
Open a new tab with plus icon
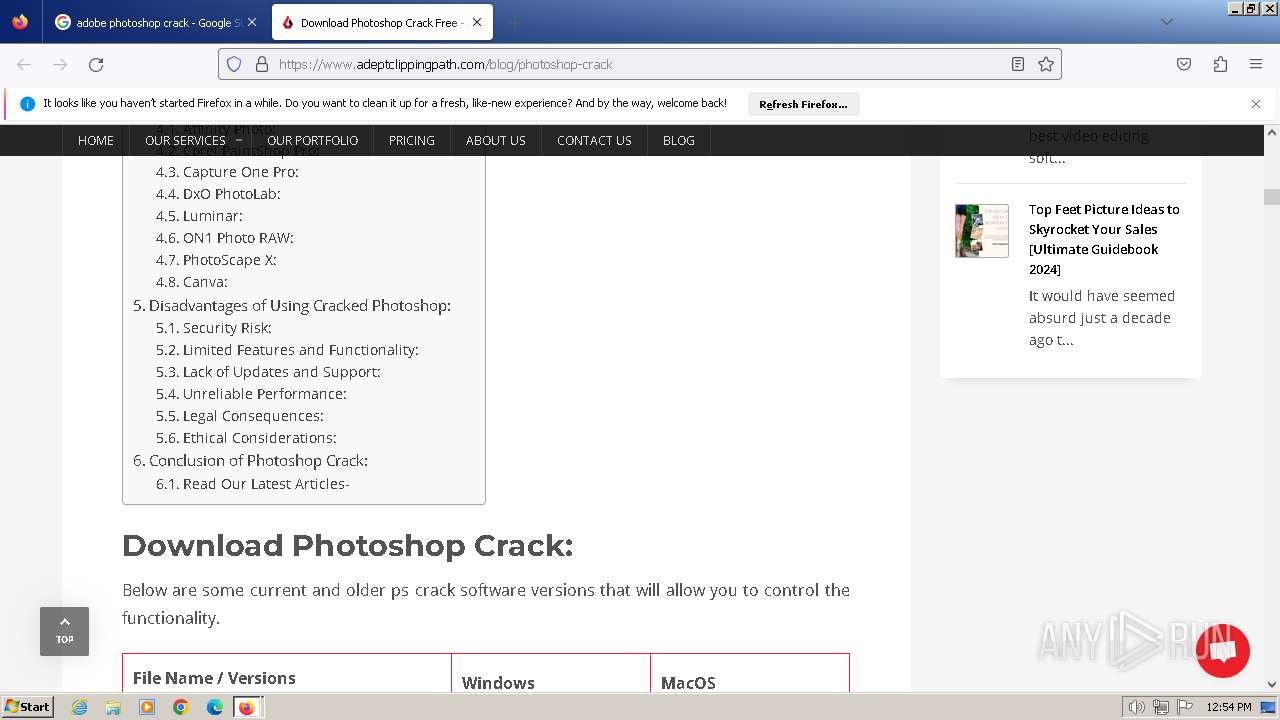tap(514, 22)
